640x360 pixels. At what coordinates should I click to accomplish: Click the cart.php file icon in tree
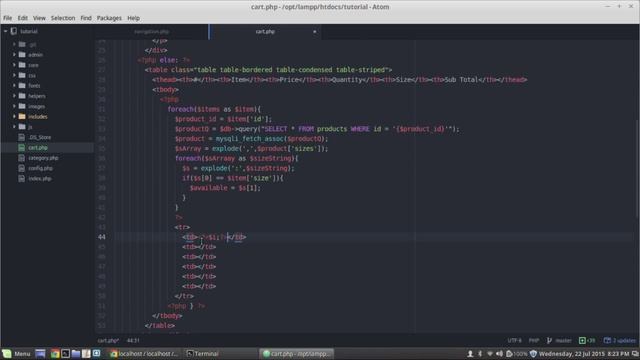22,147
